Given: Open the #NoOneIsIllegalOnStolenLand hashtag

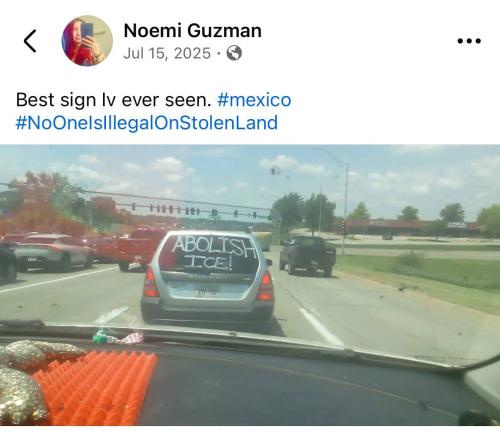Looking at the screenshot, I should point(147,123).
